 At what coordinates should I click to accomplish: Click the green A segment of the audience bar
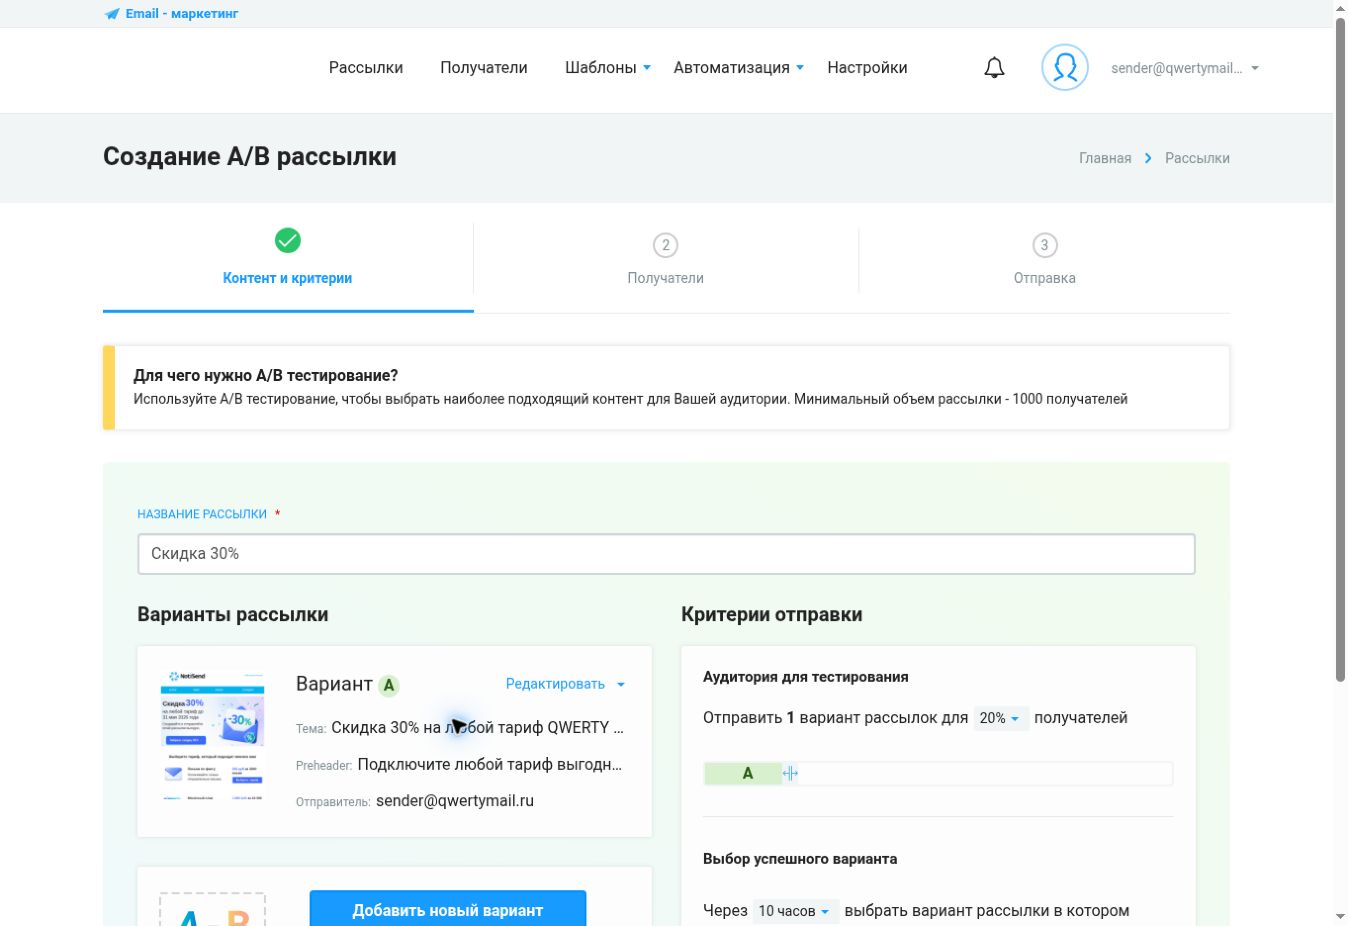click(x=744, y=773)
